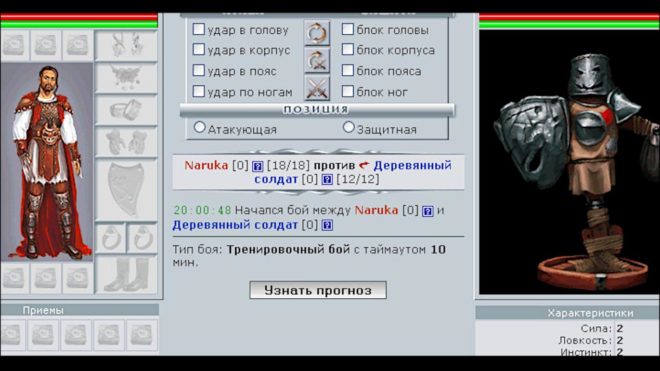Check the 'удар в корпус' attack box
This screenshot has width=660, height=371.
198,49
